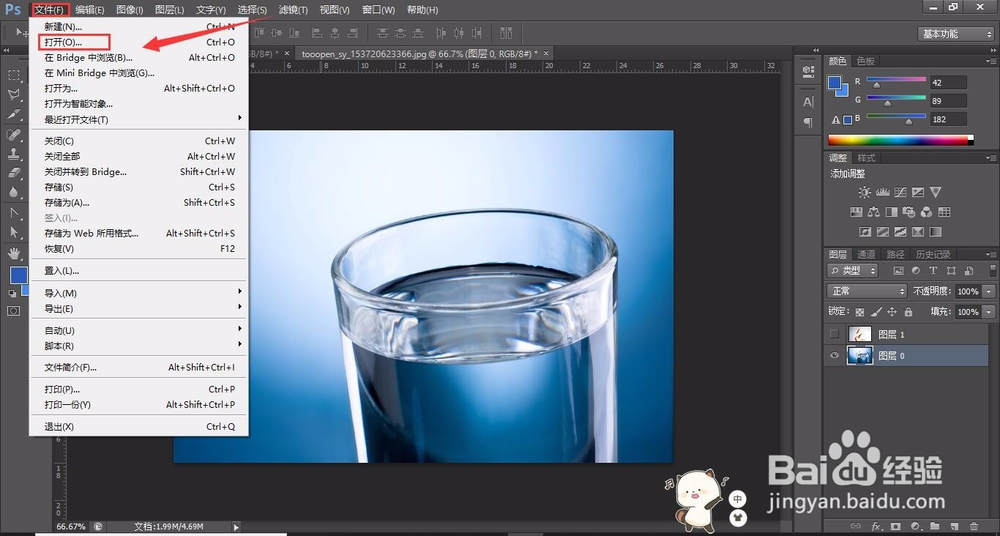Toggle pixel layer filter

pyautogui.click(x=899, y=271)
